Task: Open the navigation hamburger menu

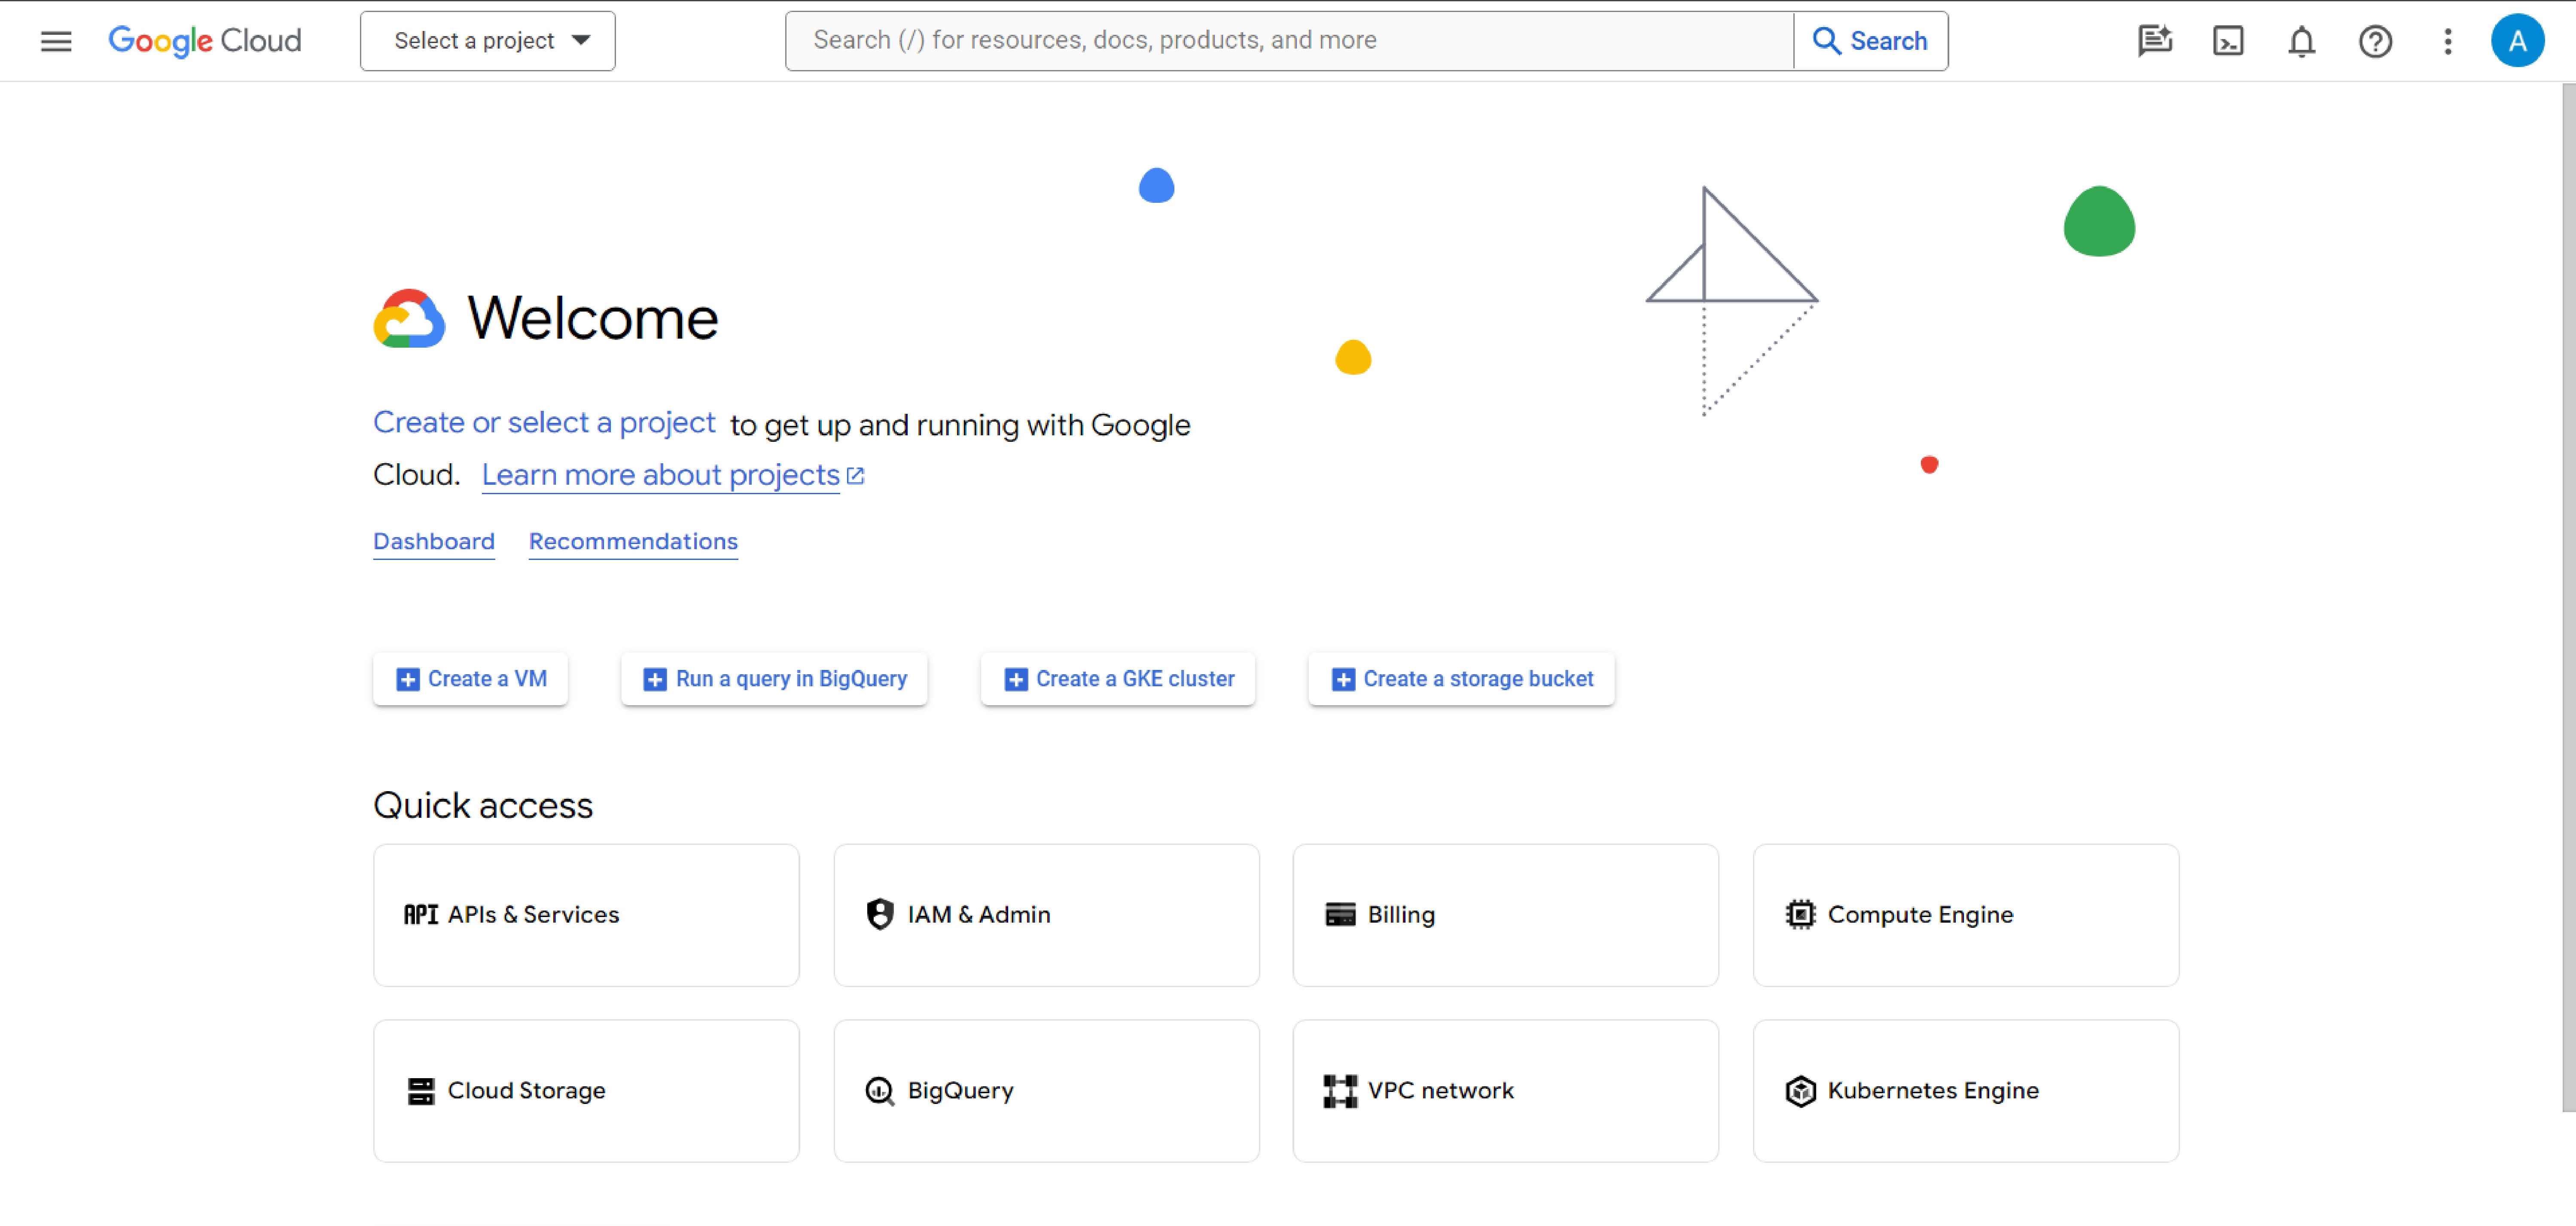Action: click(x=56, y=41)
